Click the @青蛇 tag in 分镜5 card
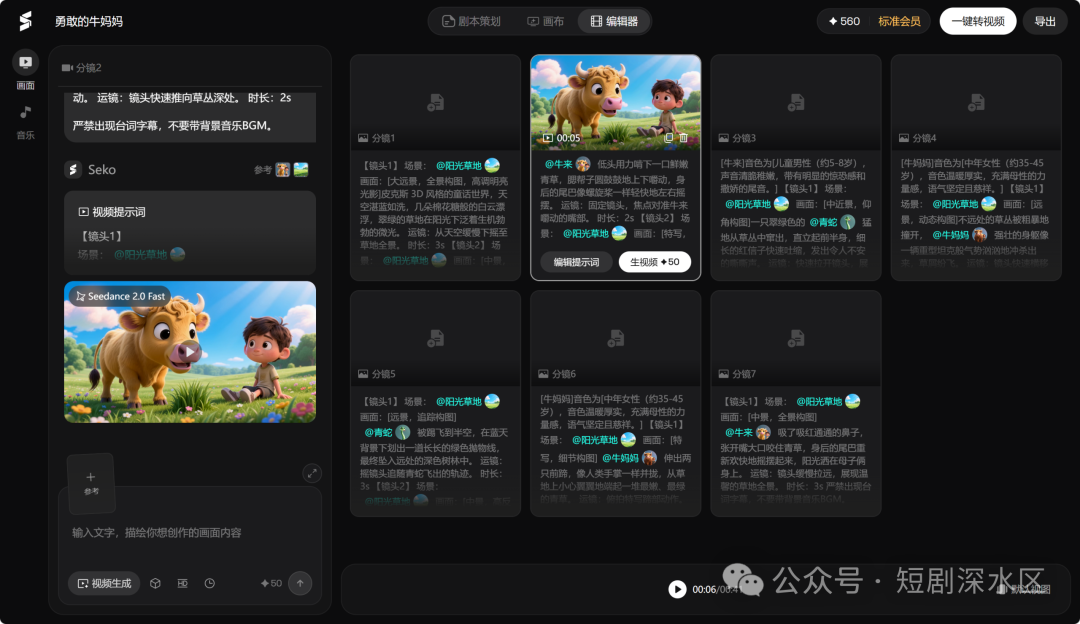1080x624 pixels. pos(378,433)
